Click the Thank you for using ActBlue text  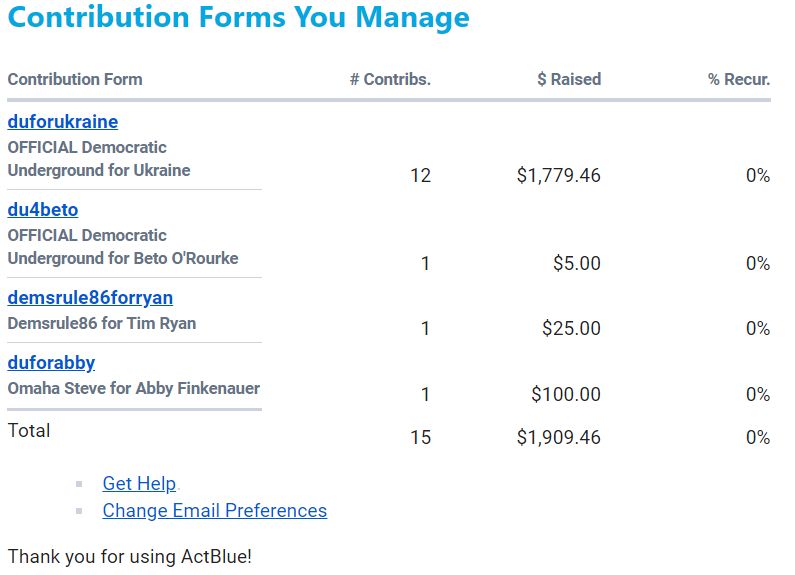point(129,556)
